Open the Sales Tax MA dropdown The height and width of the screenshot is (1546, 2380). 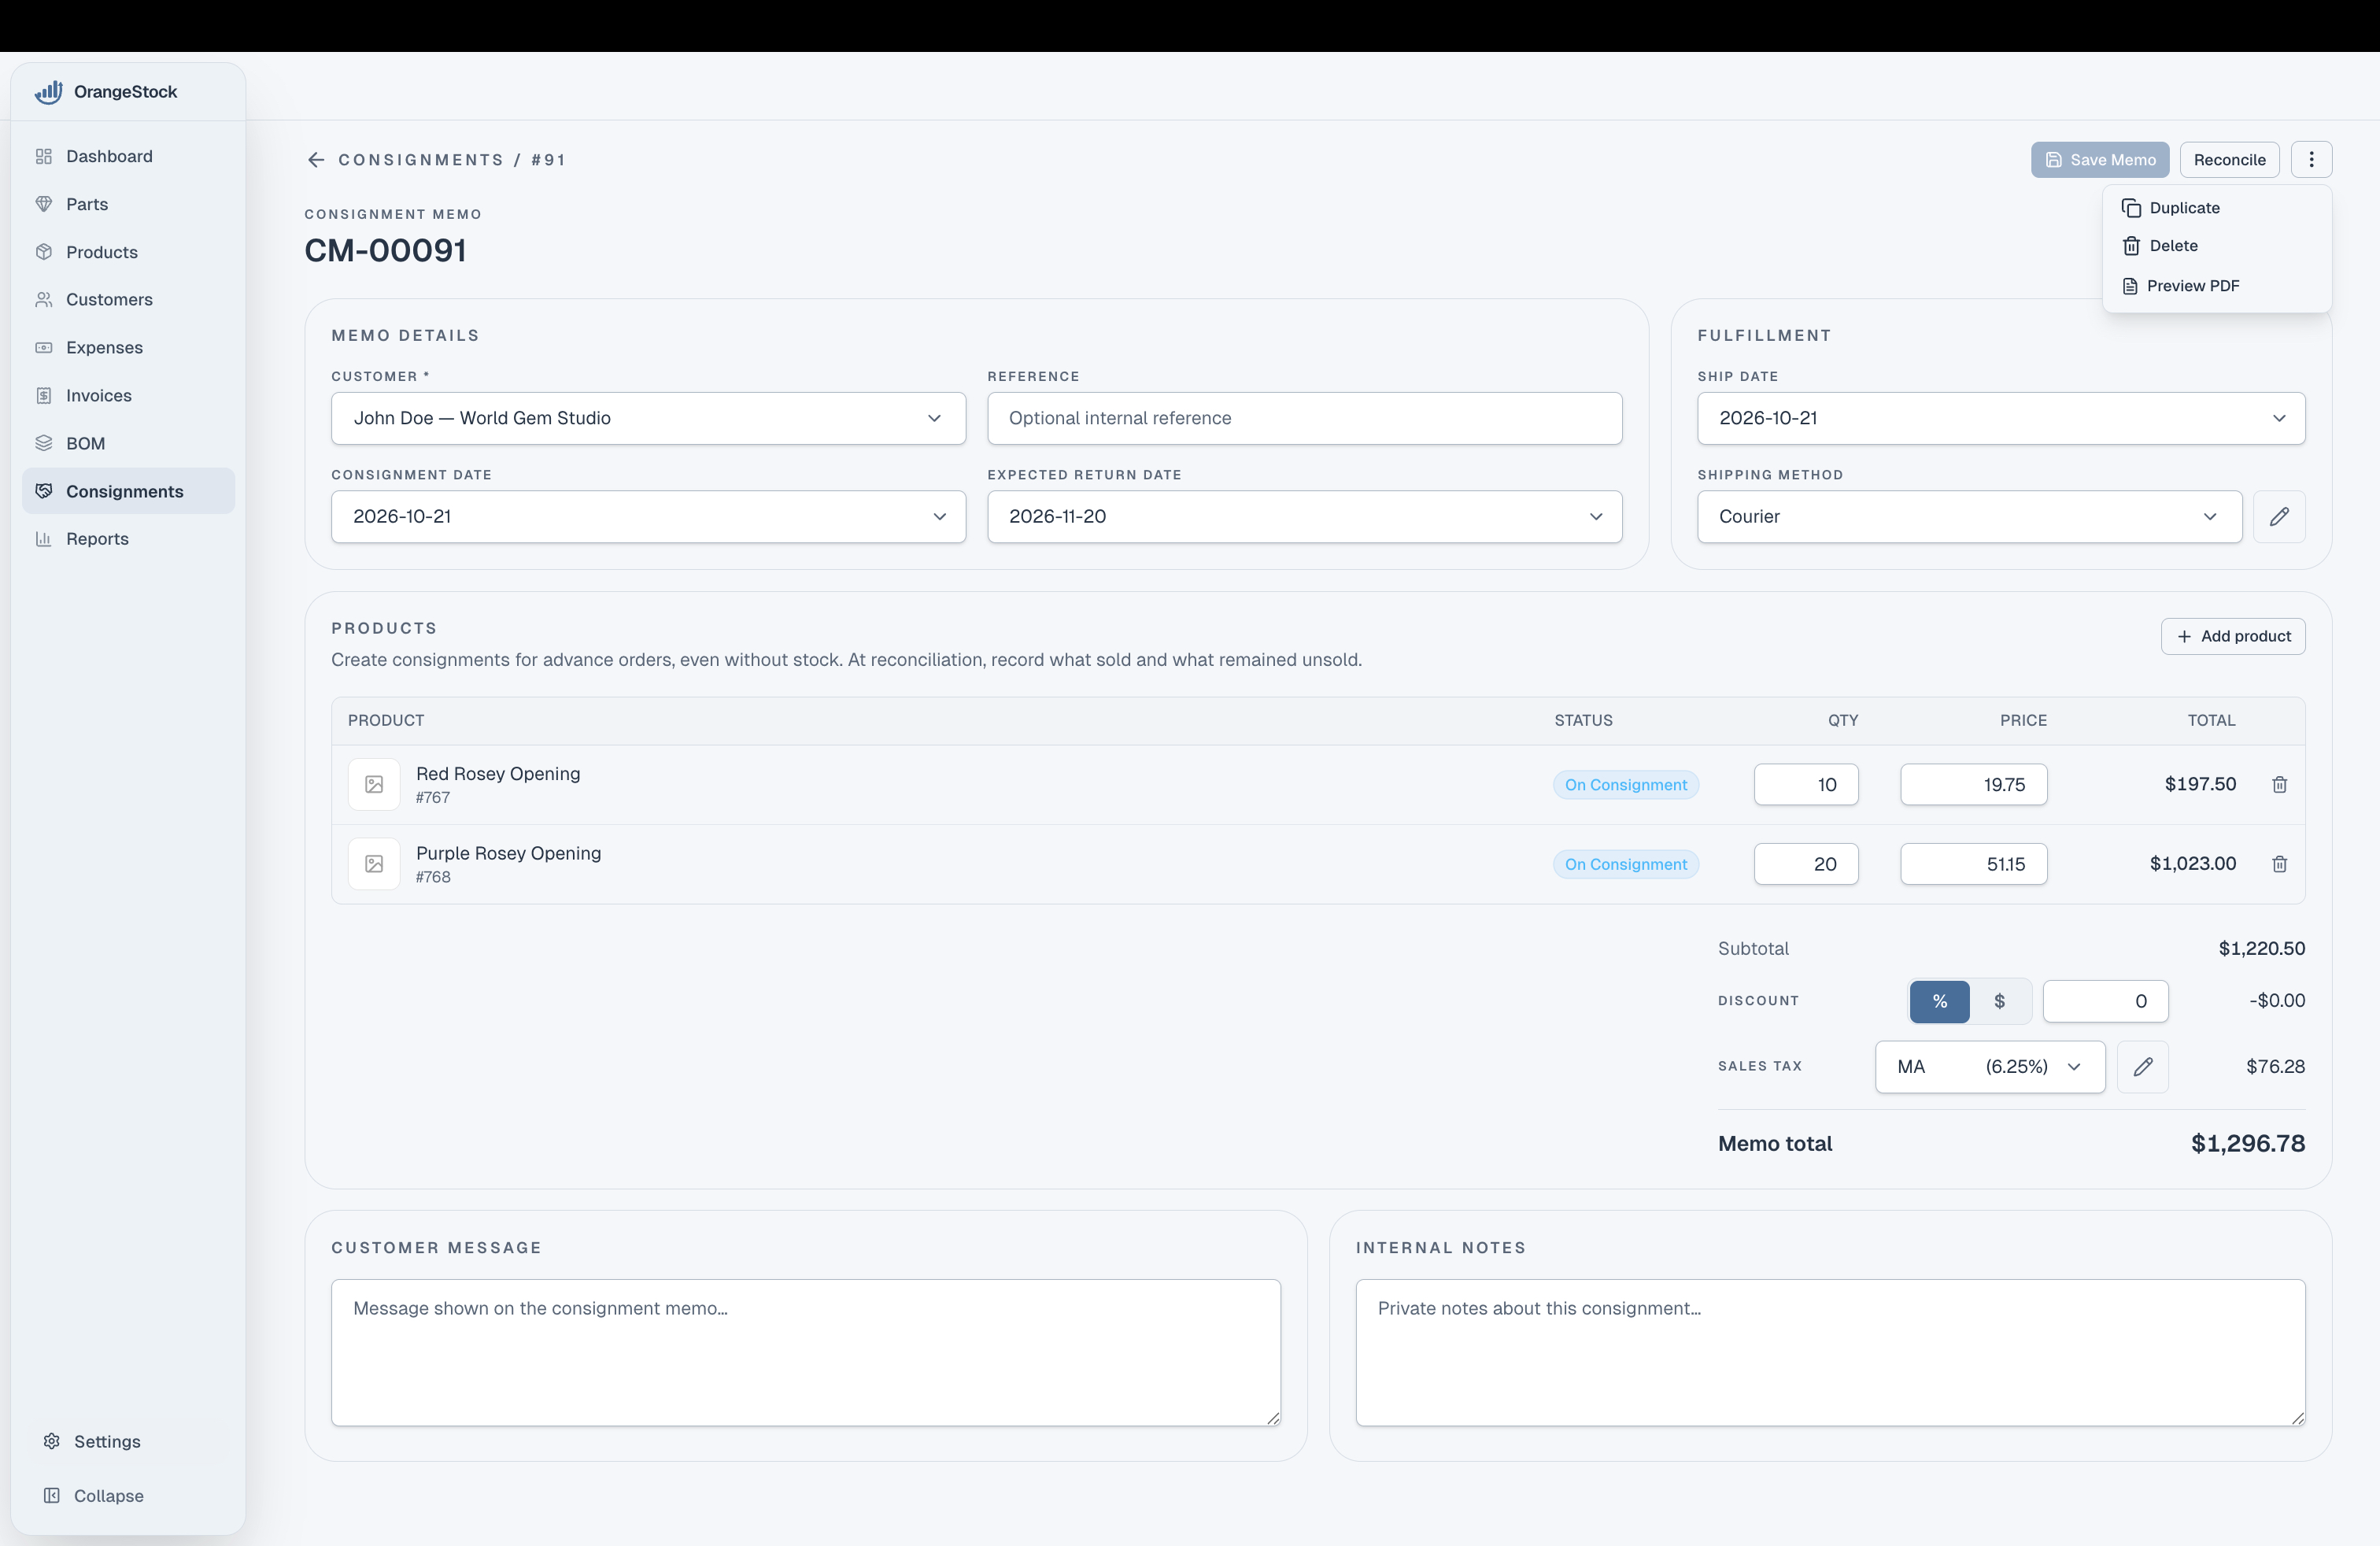point(1990,1067)
